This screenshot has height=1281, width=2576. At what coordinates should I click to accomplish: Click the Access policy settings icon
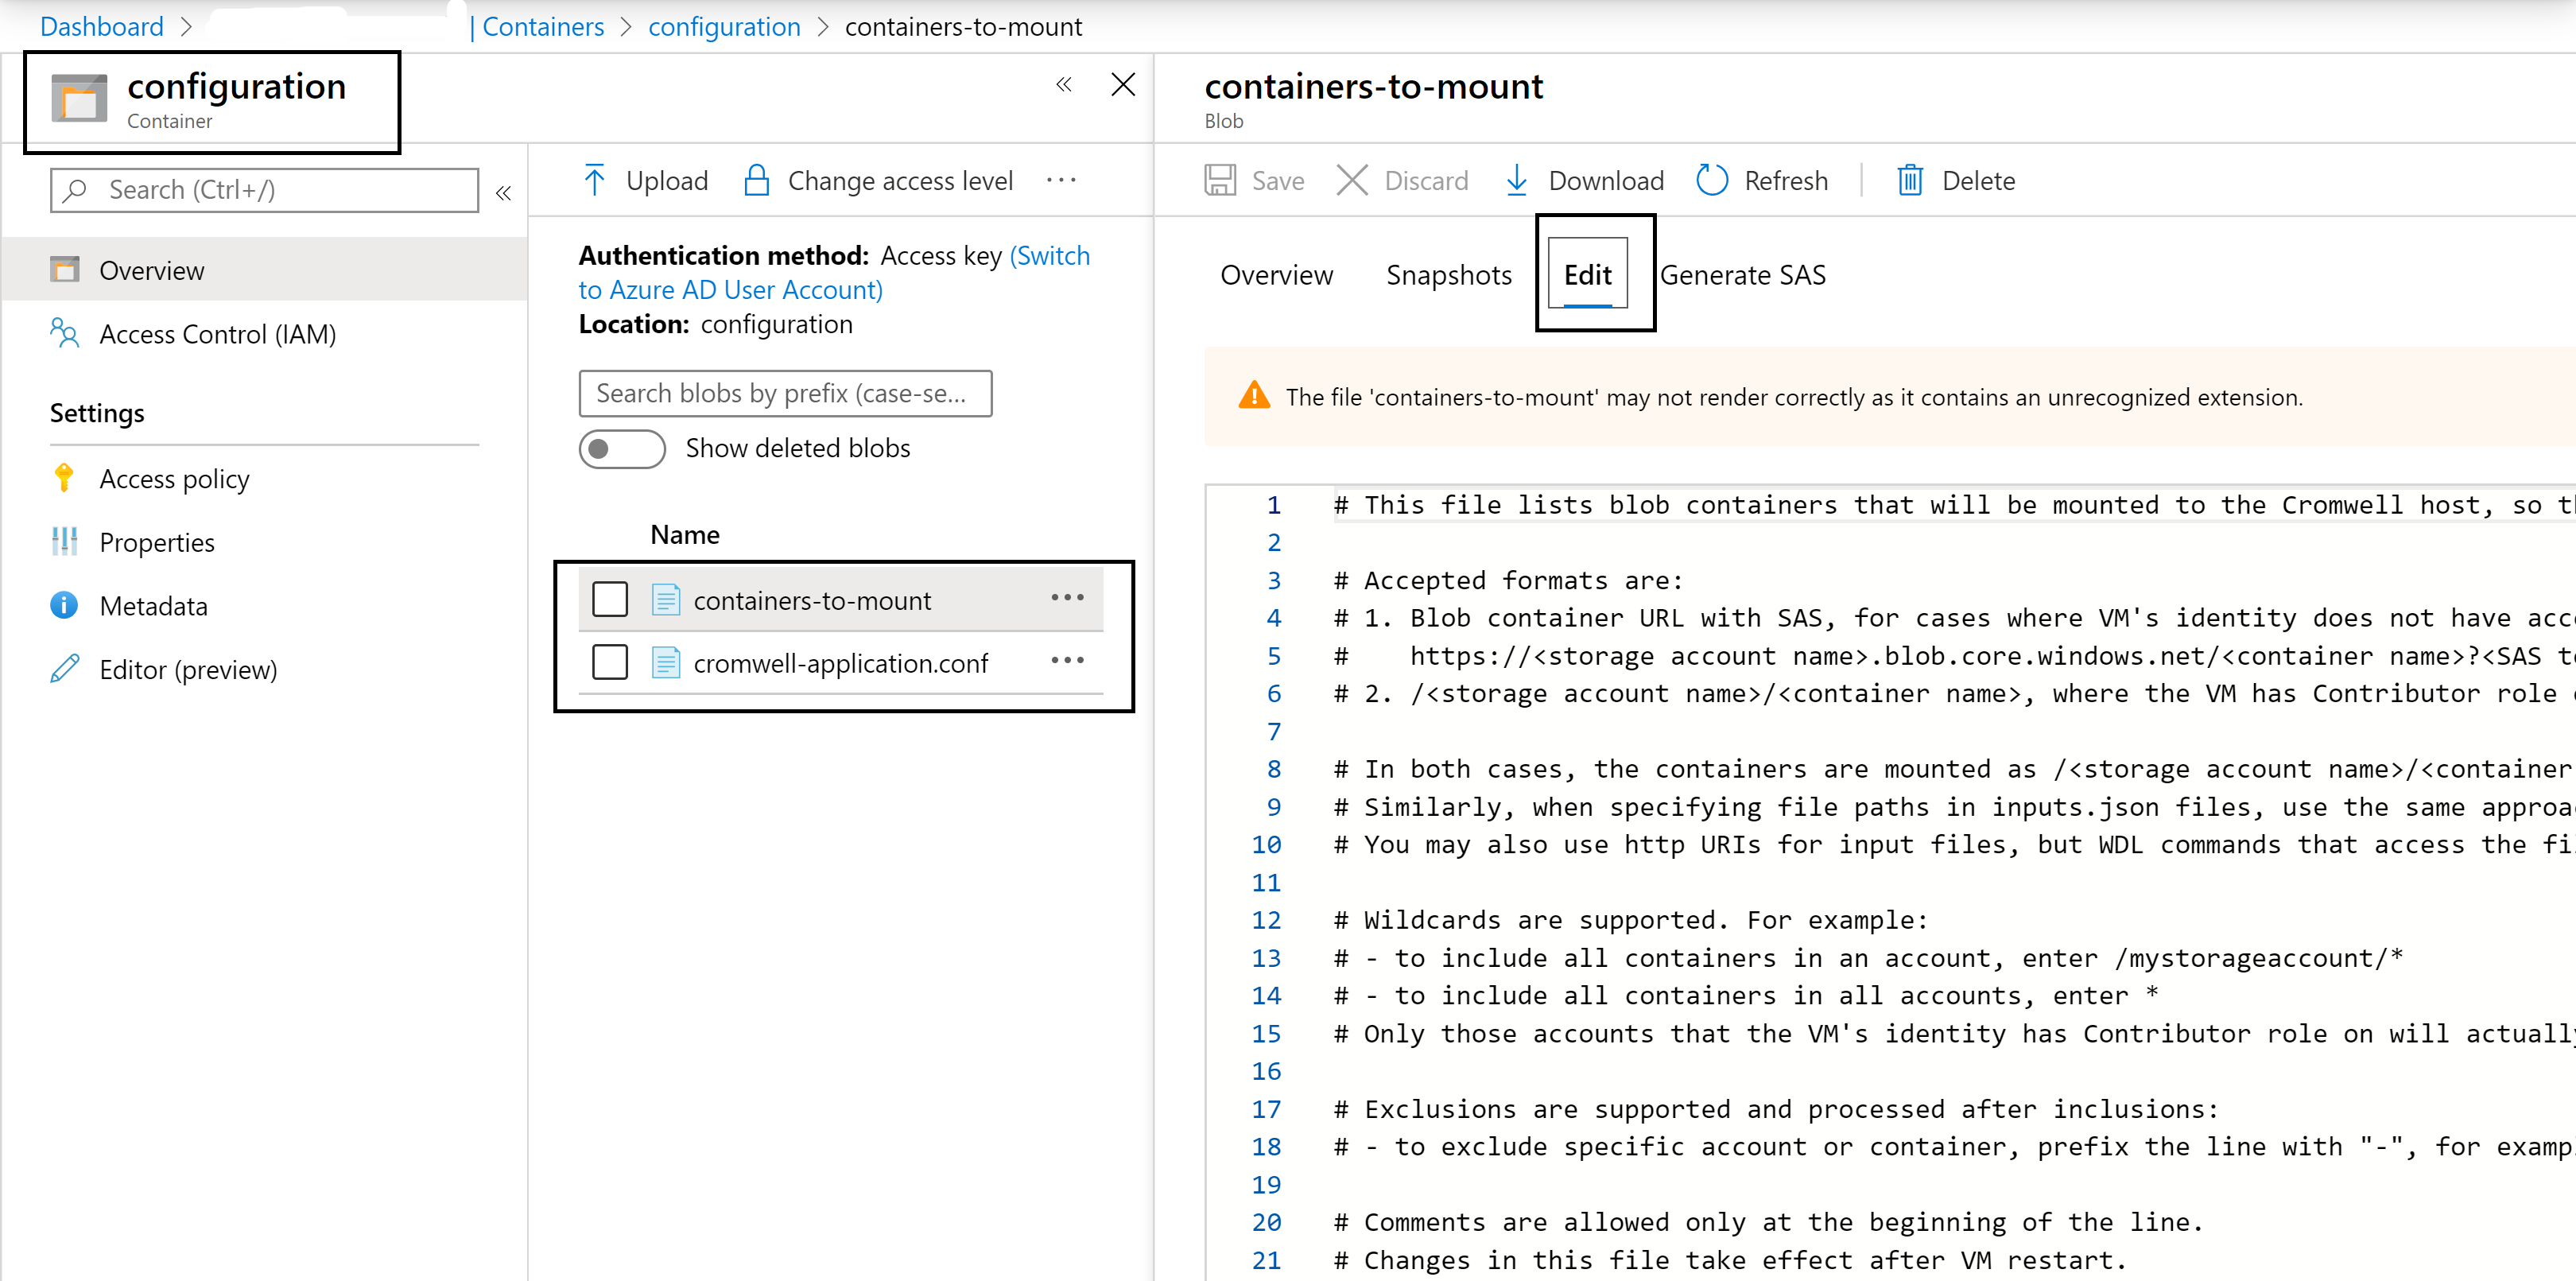[63, 479]
